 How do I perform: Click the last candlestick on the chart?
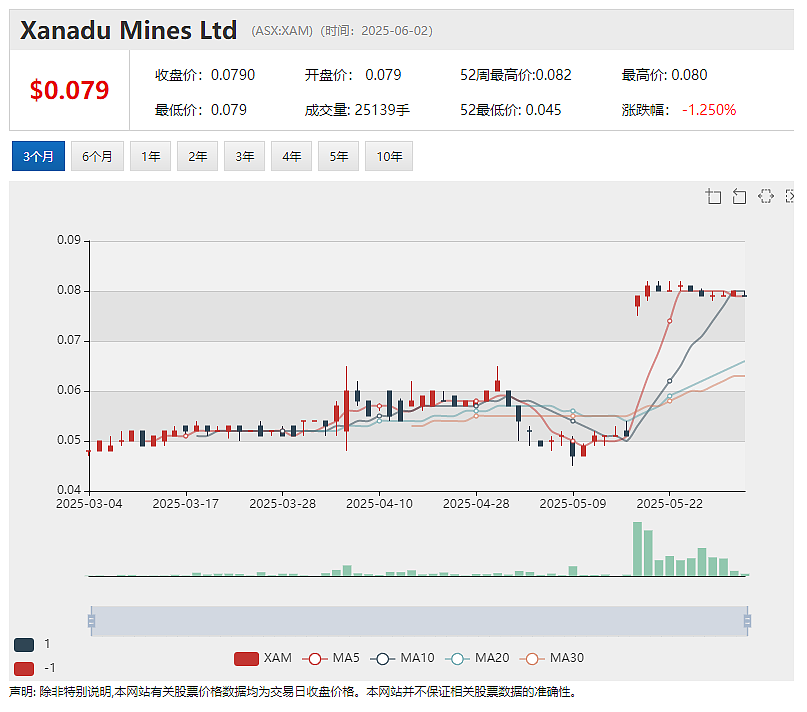coord(745,295)
